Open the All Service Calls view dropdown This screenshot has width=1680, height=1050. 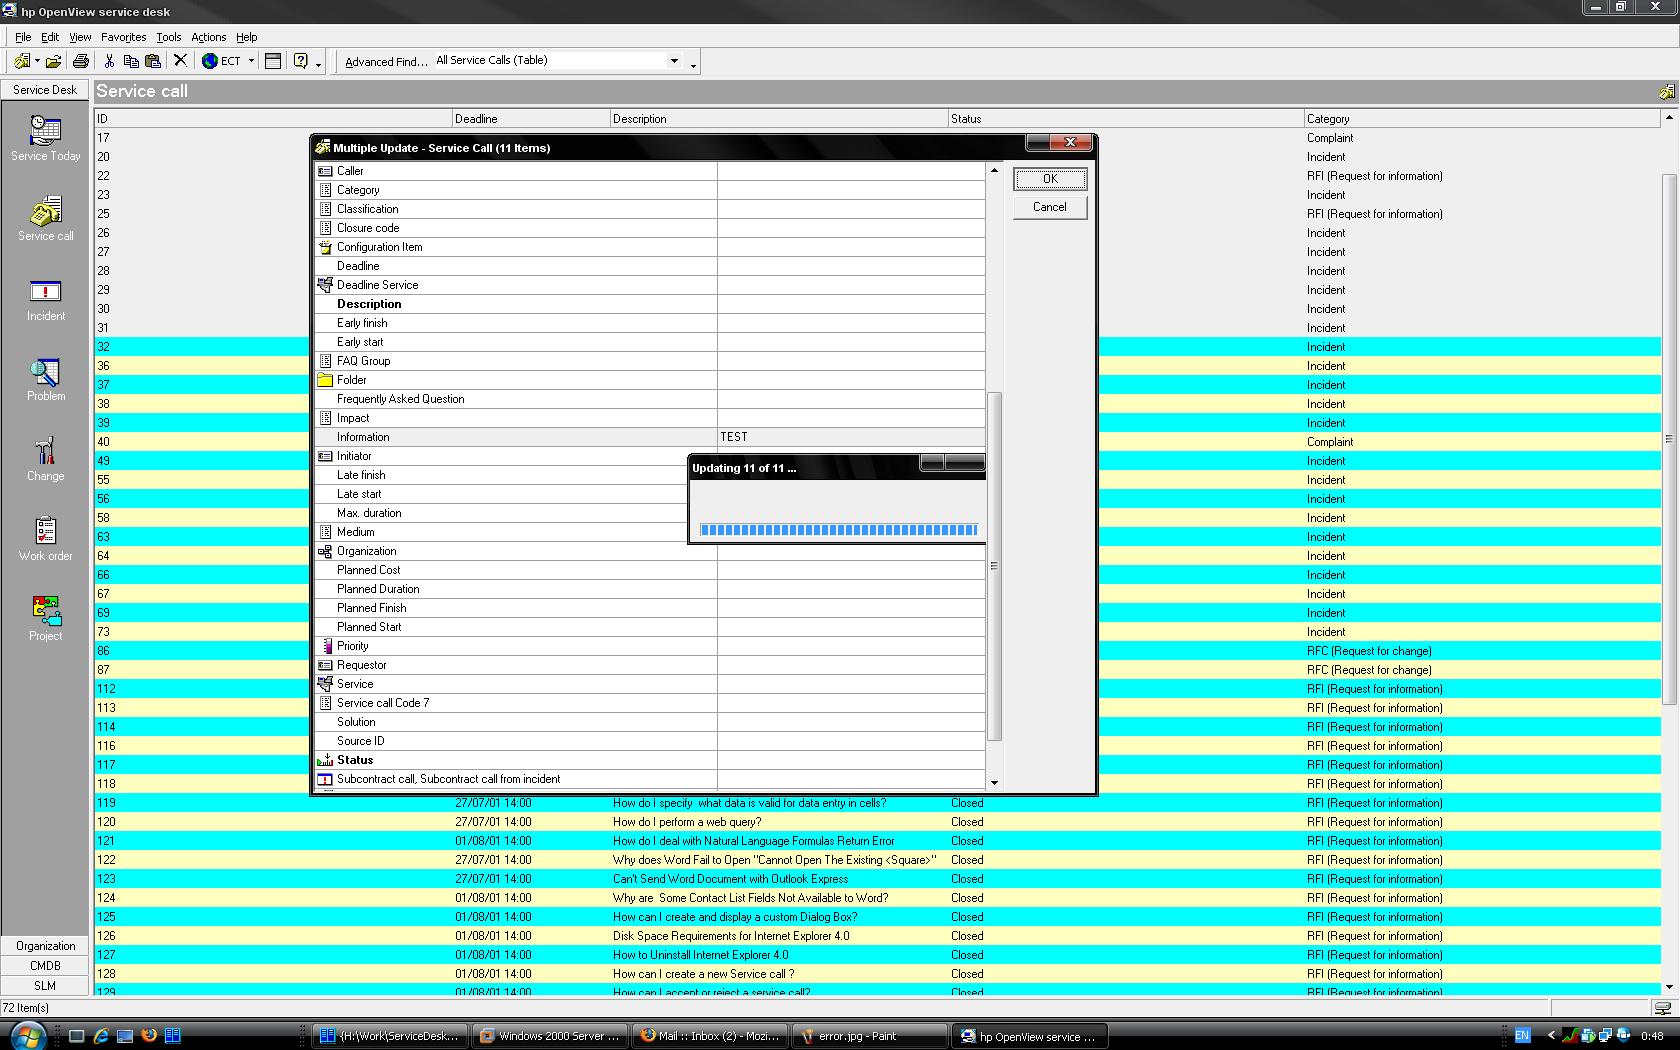click(674, 61)
